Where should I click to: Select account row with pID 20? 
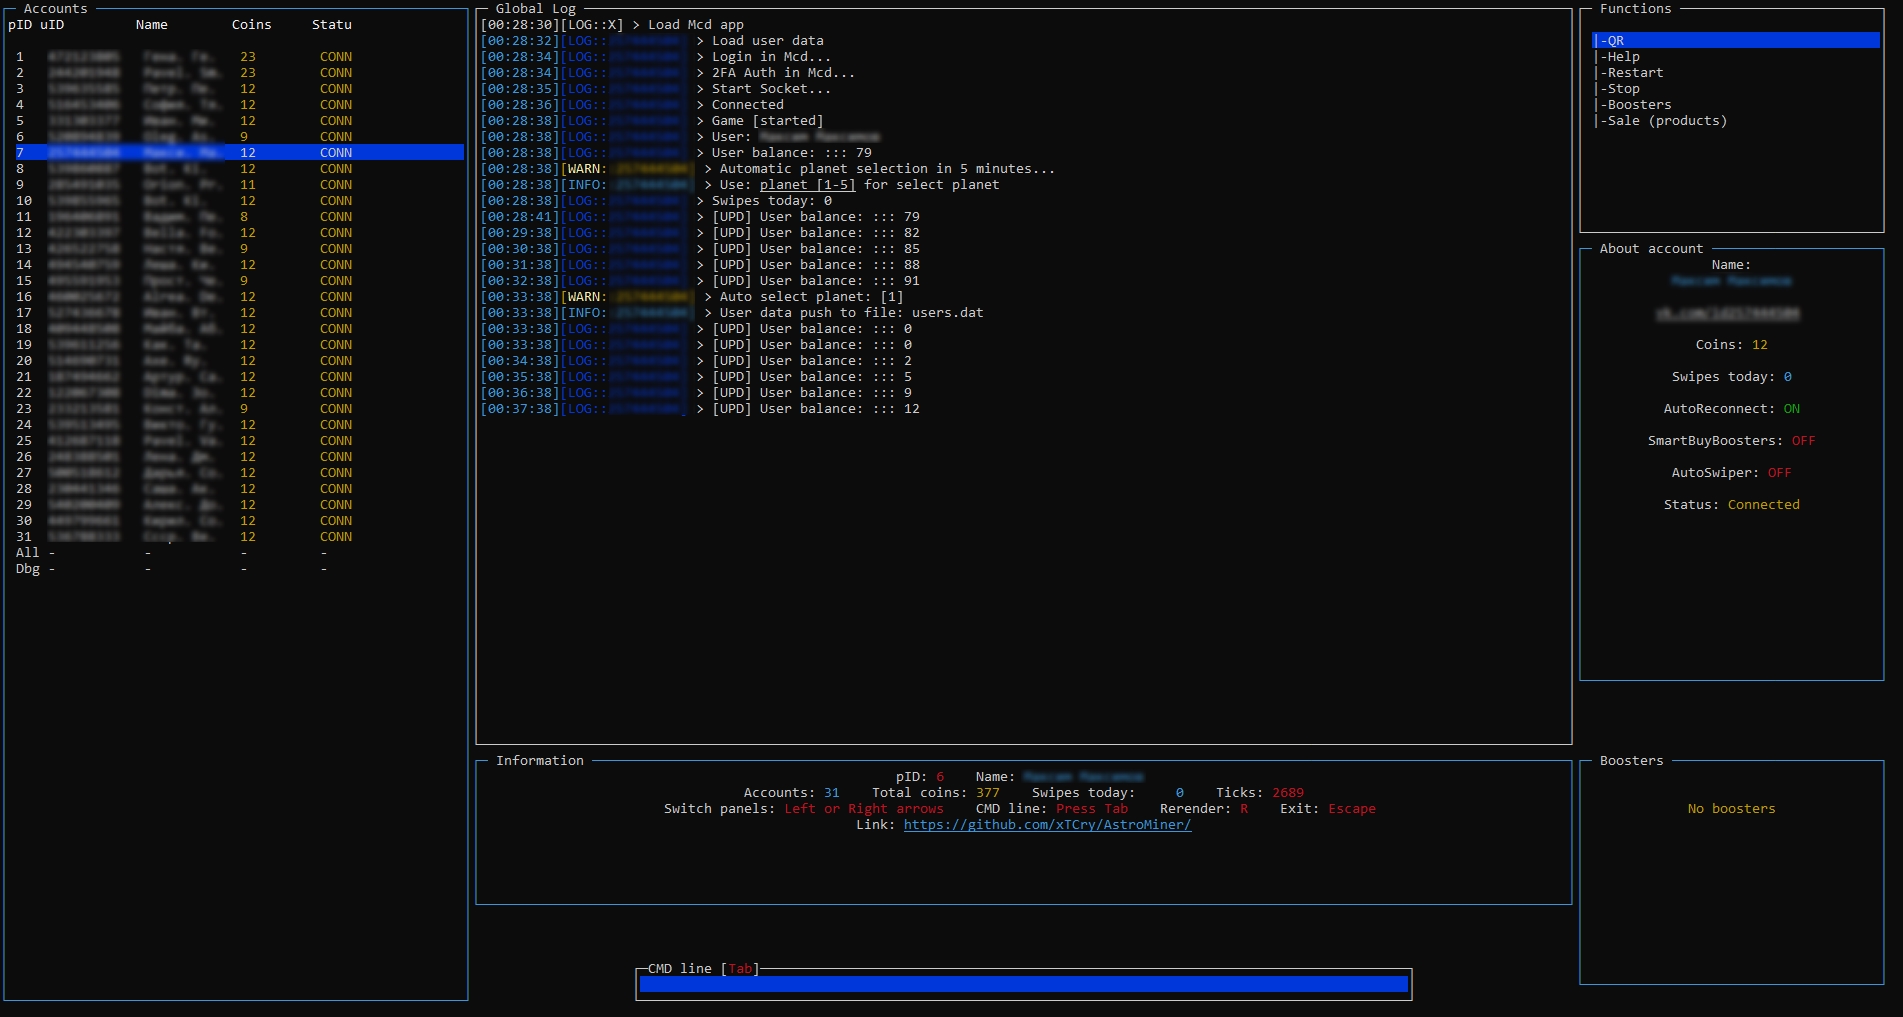[x=236, y=361]
